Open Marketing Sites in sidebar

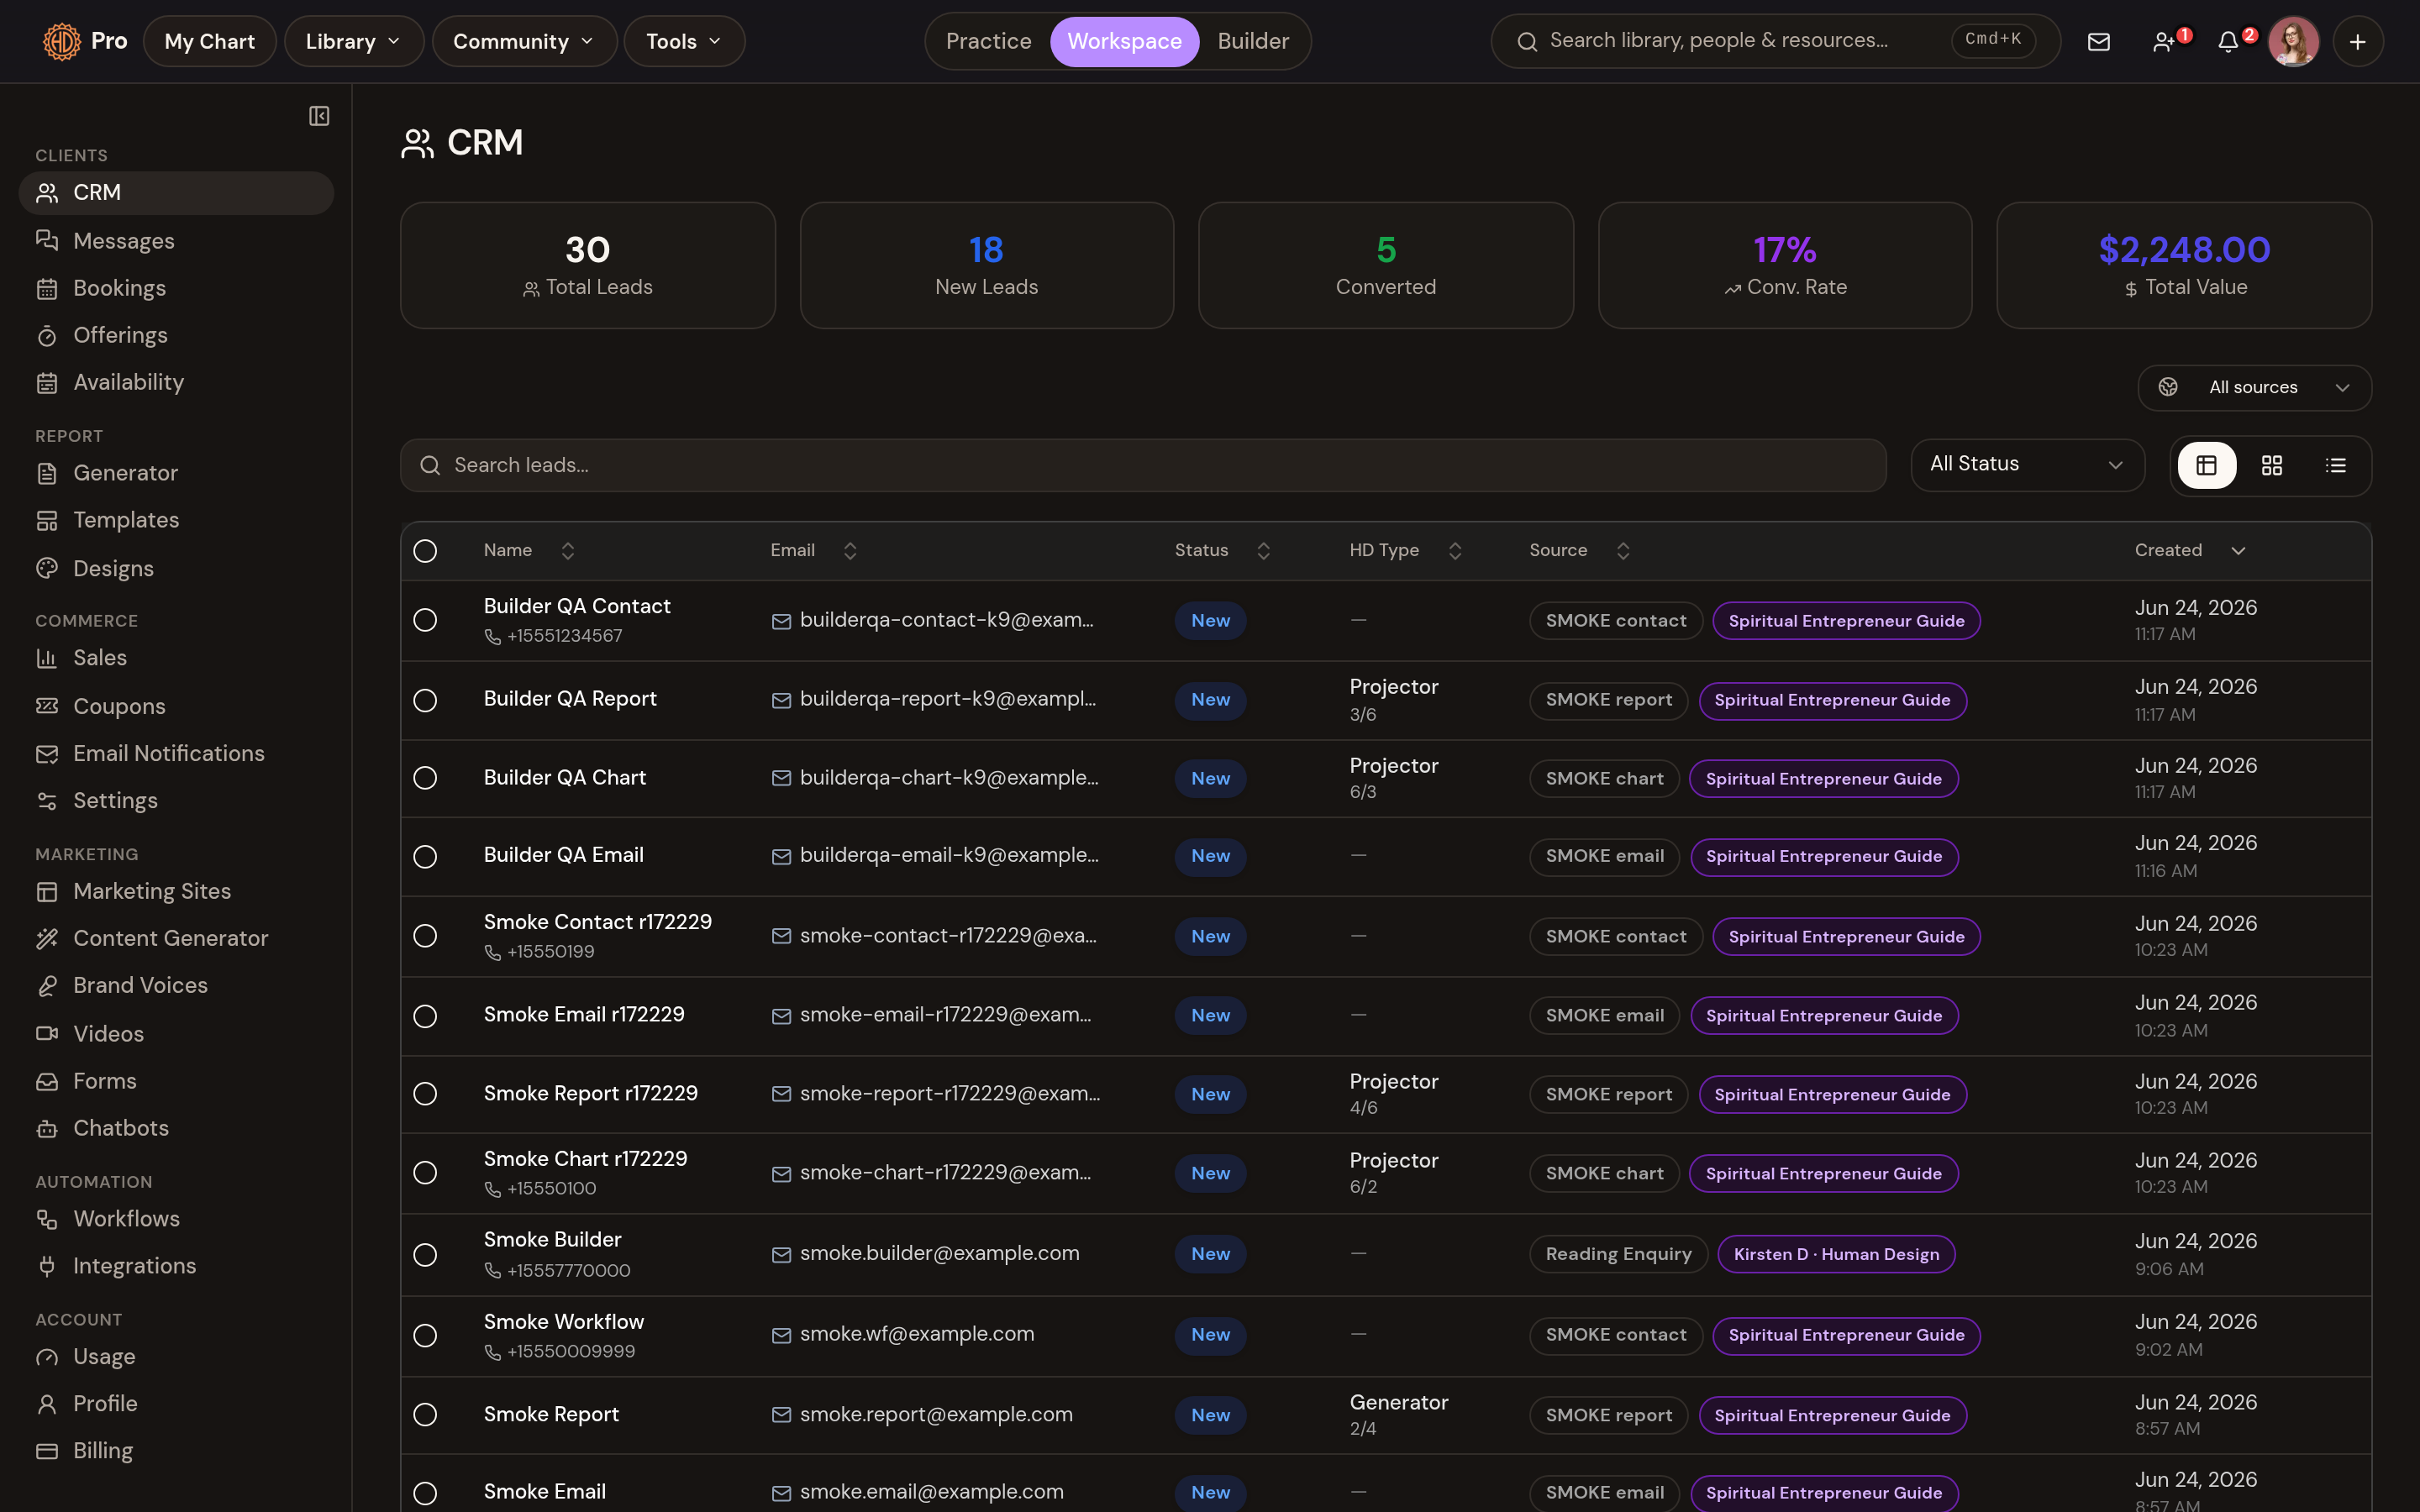(176, 891)
